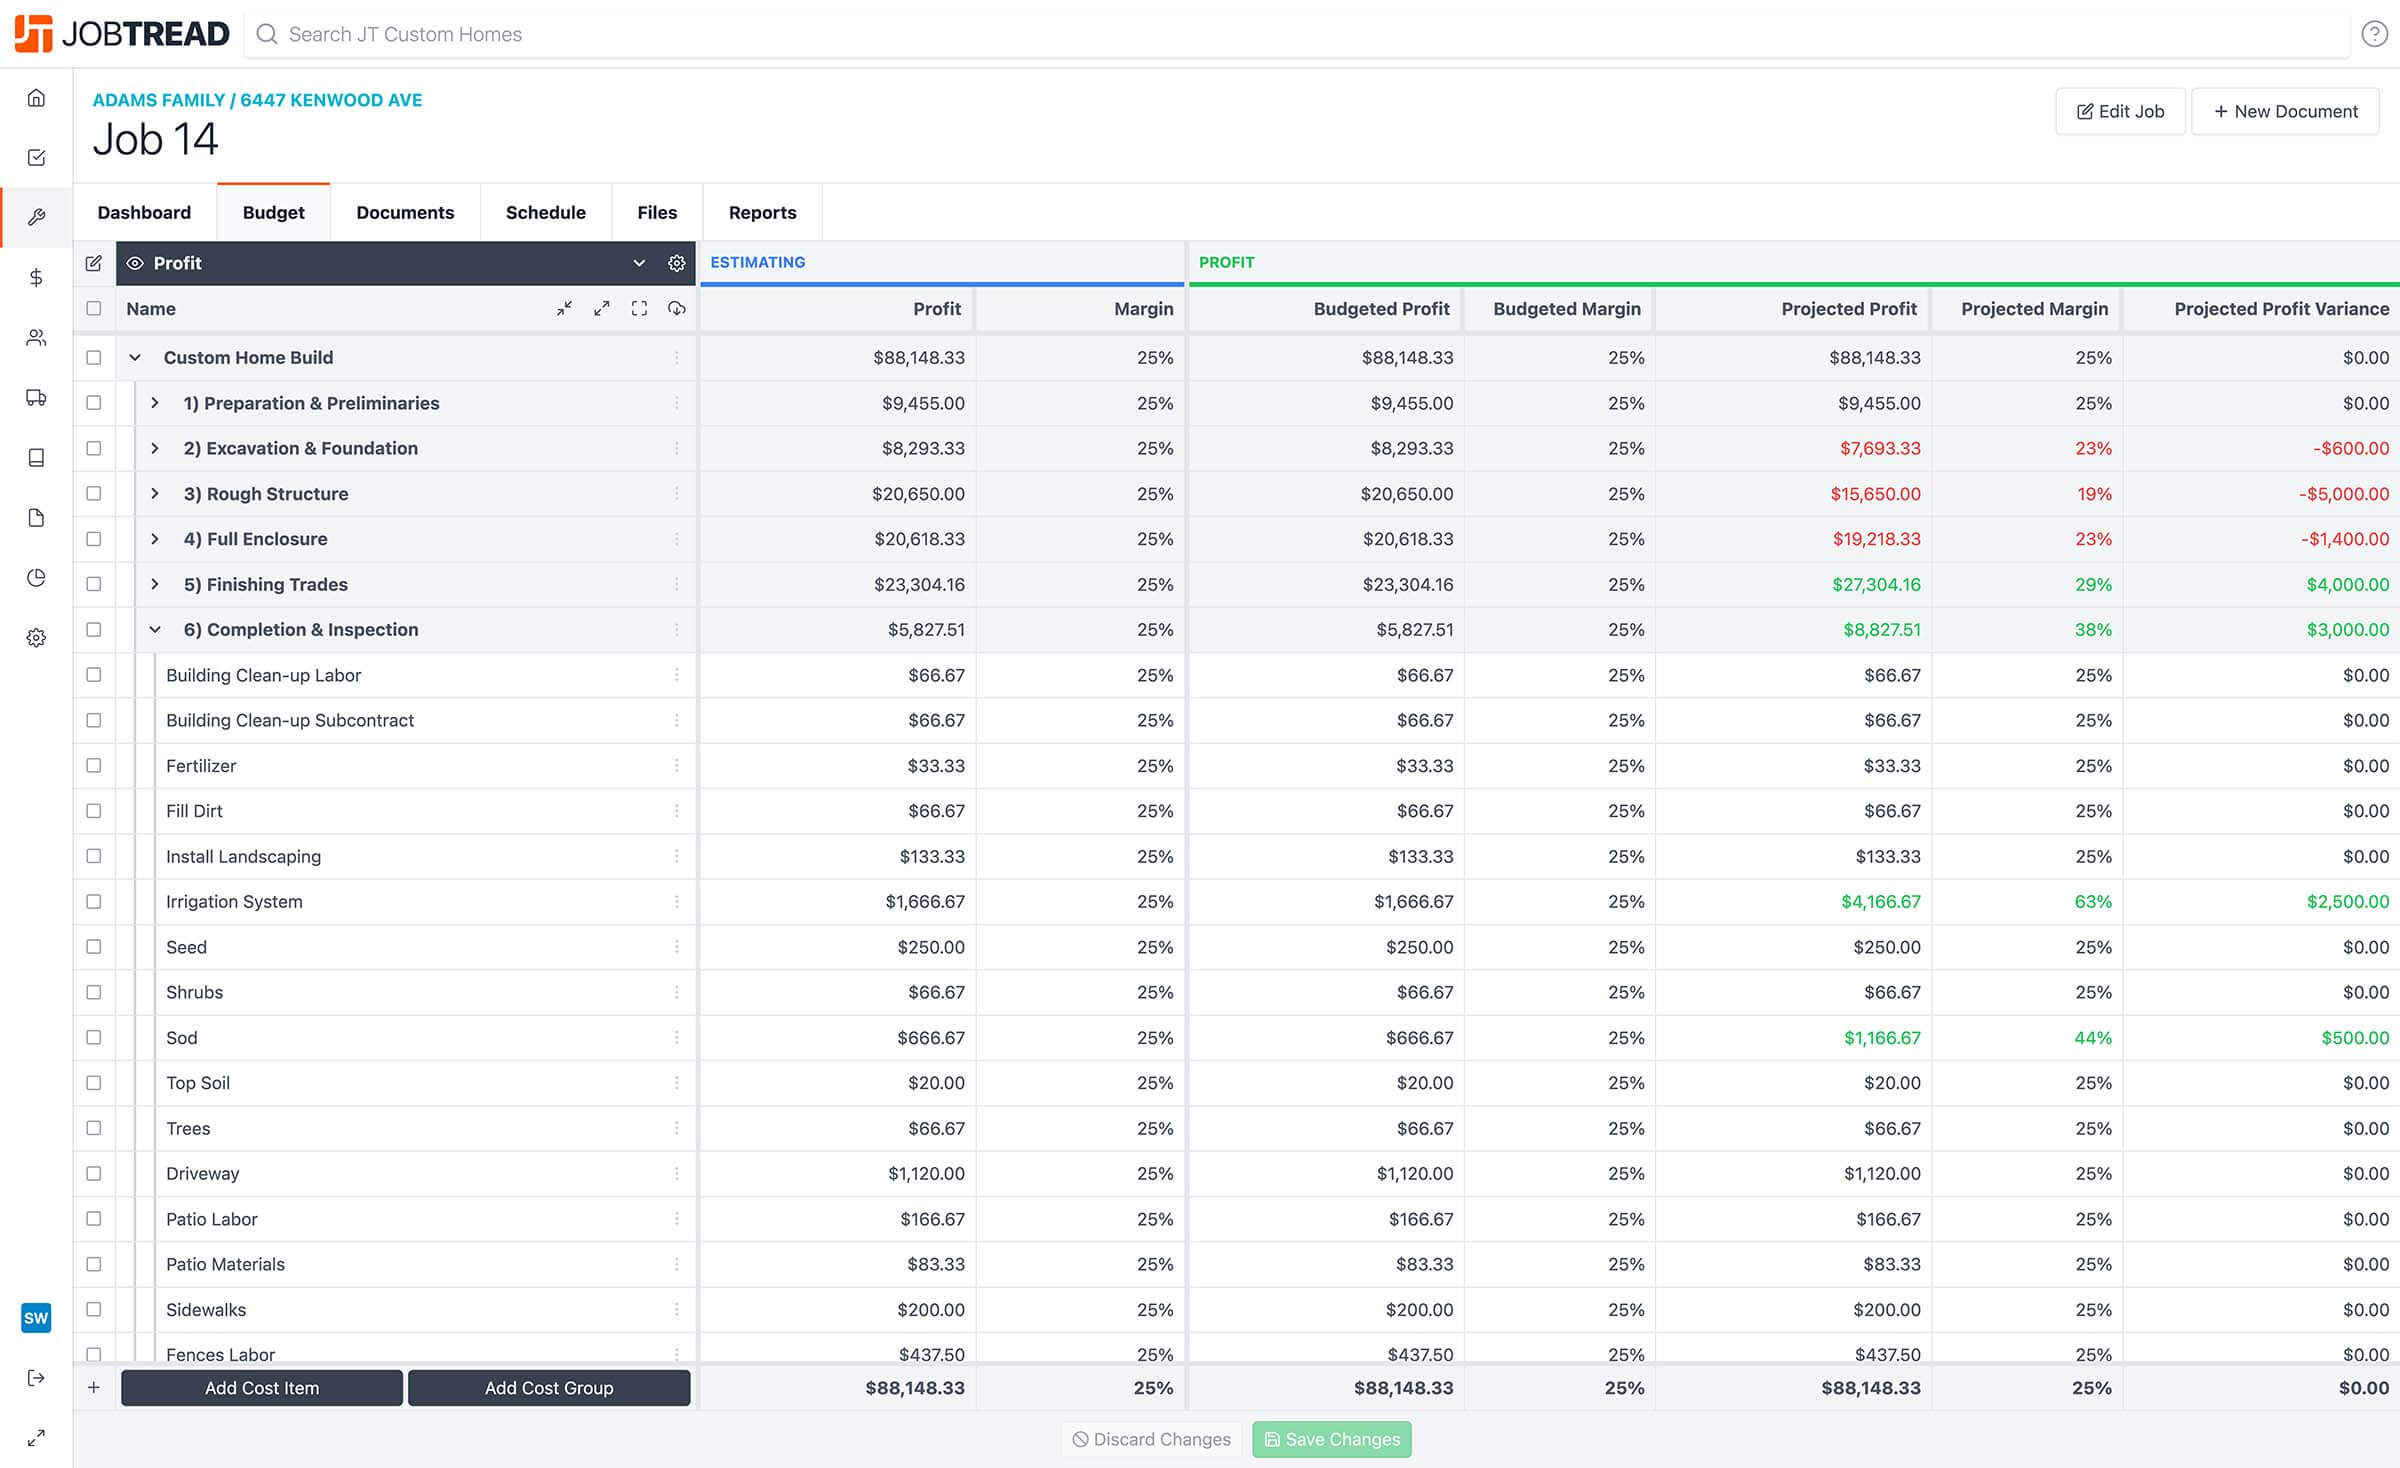Open the truck icon in sidebar
This screenshot has width=2400, height=1468.
point(36,397)
